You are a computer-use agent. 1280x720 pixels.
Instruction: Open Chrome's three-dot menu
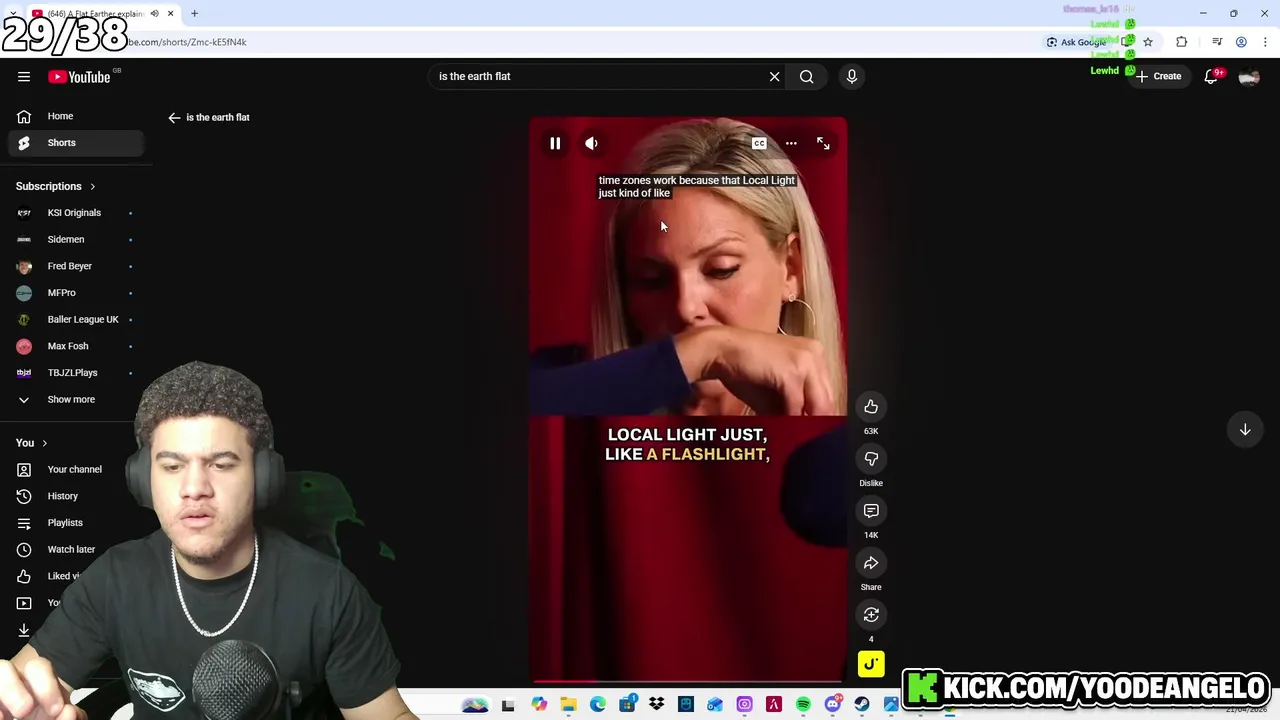pos(1265,42)
